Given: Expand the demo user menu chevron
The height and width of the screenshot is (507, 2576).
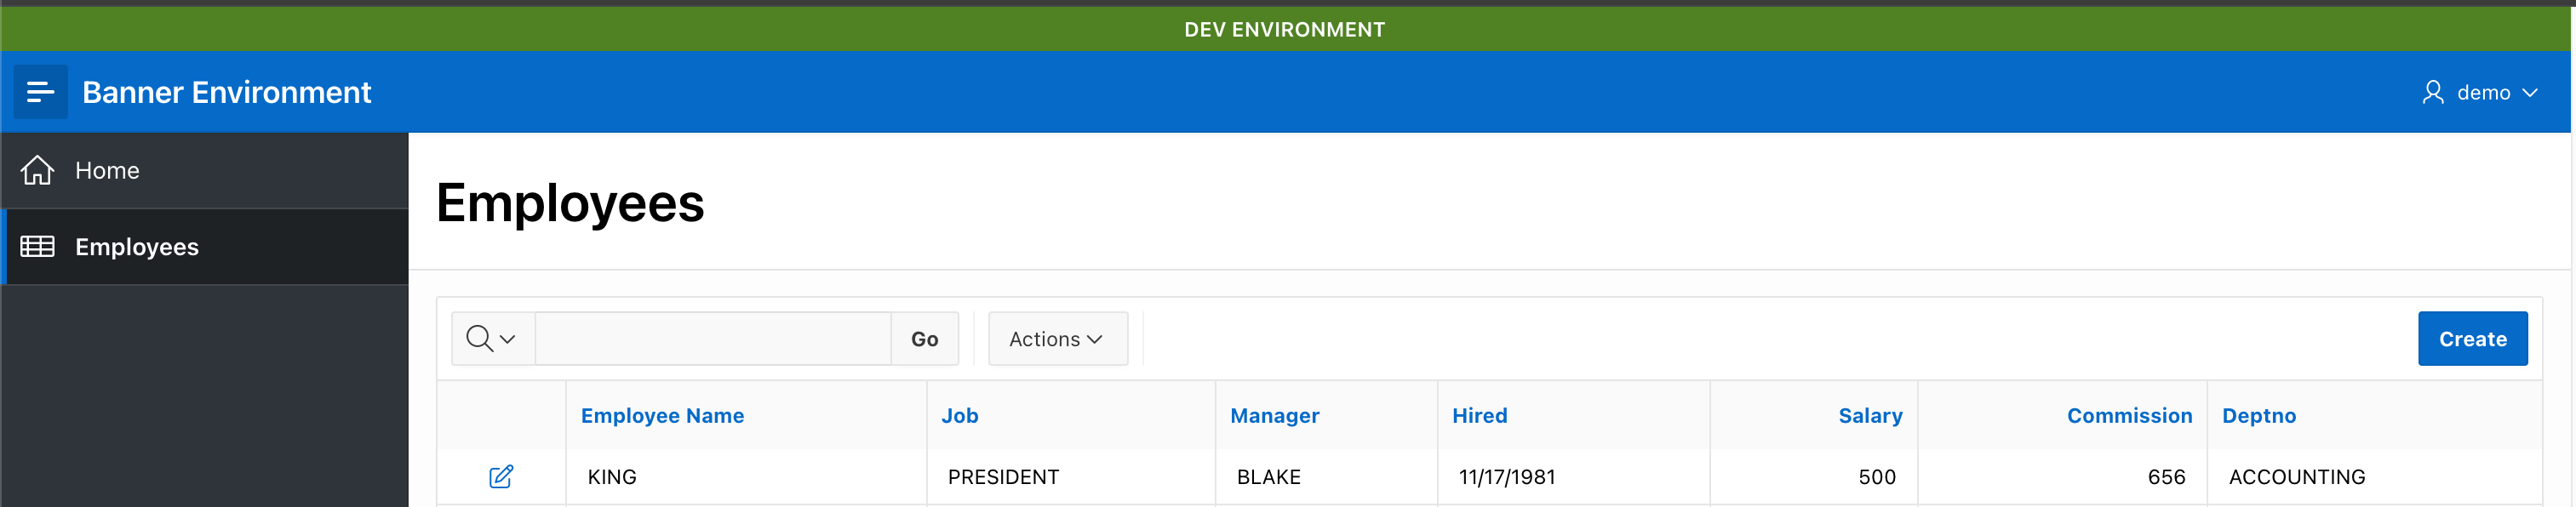Looking at the screenshot, I should click(x=2530, y=93).
